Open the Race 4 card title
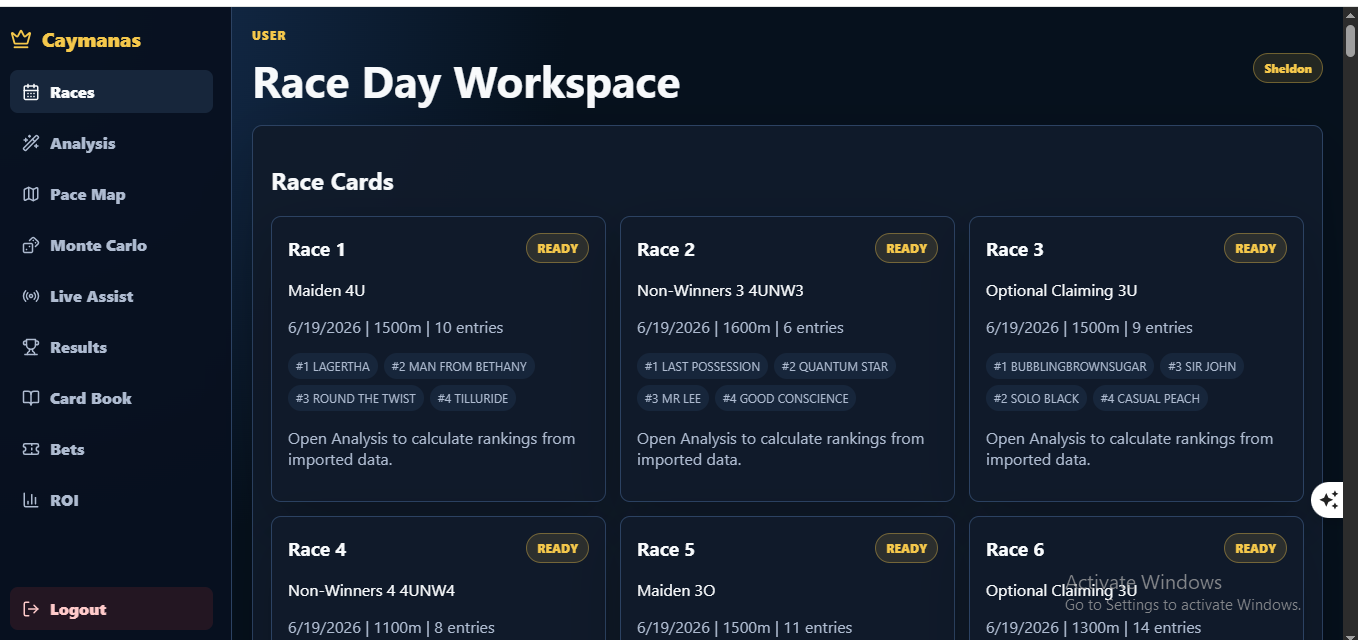The height and width of the screenshot is (640, 1358). 316,550
